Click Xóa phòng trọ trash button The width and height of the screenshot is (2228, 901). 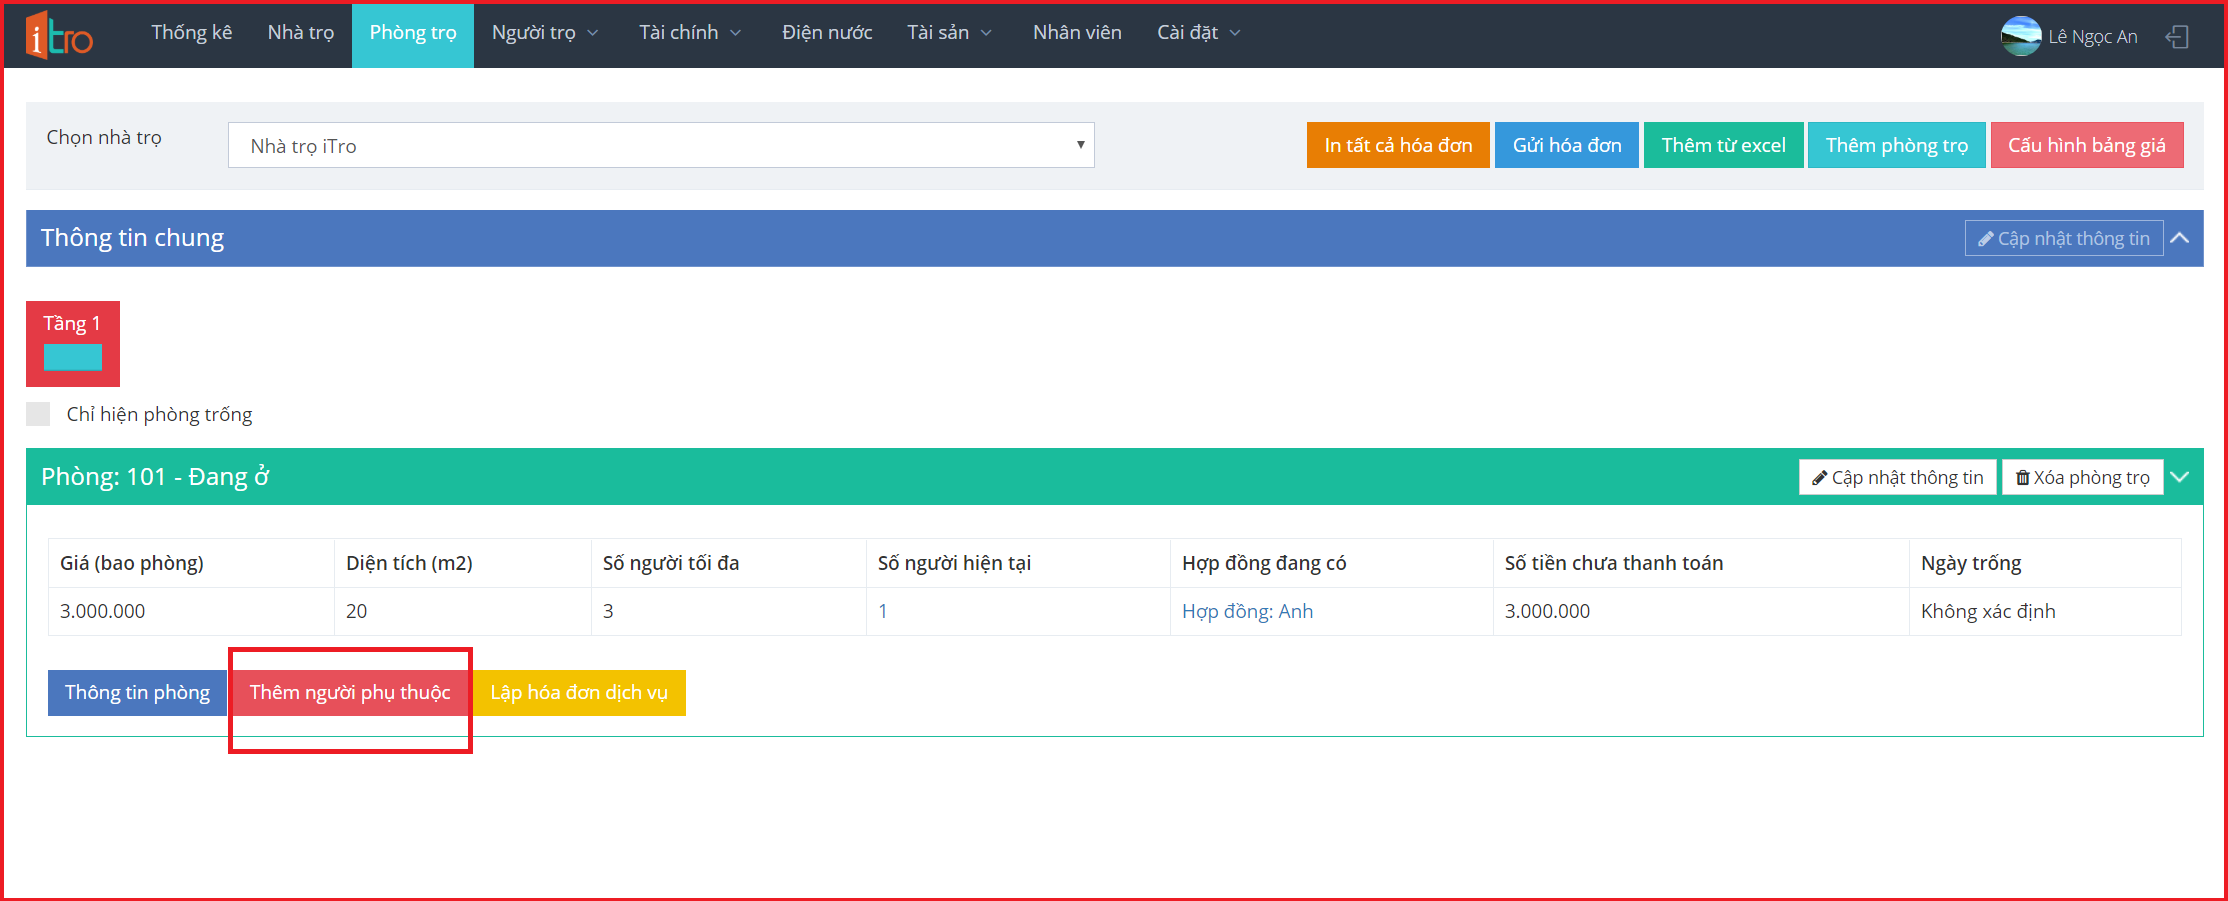(x=2082, y=477)
